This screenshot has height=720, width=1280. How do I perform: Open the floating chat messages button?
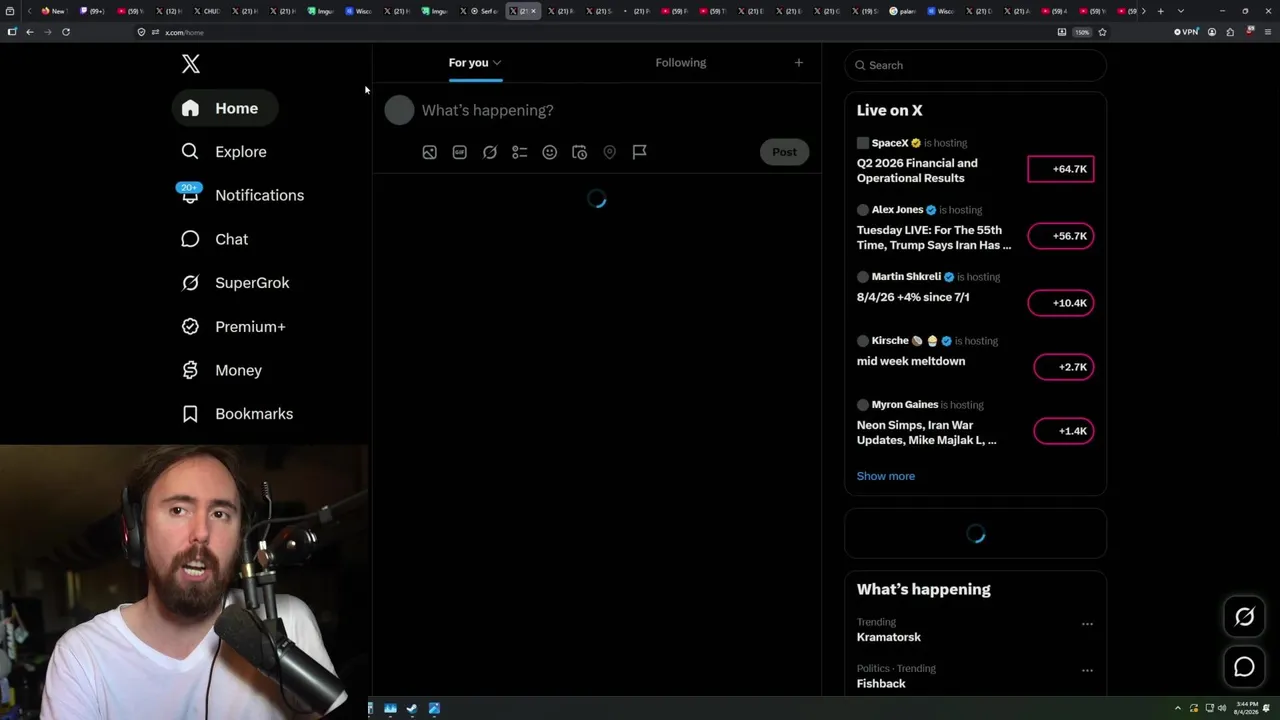tap(1244, 667)
